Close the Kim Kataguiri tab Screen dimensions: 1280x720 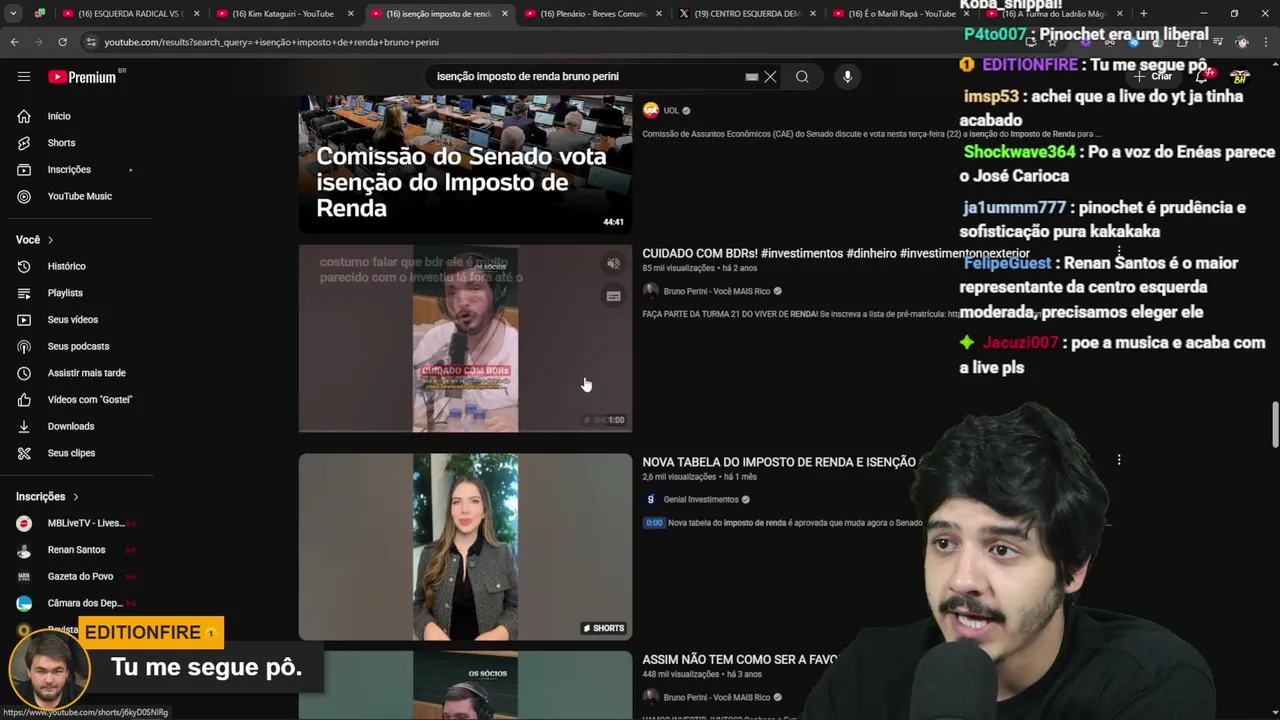[350, 14]
